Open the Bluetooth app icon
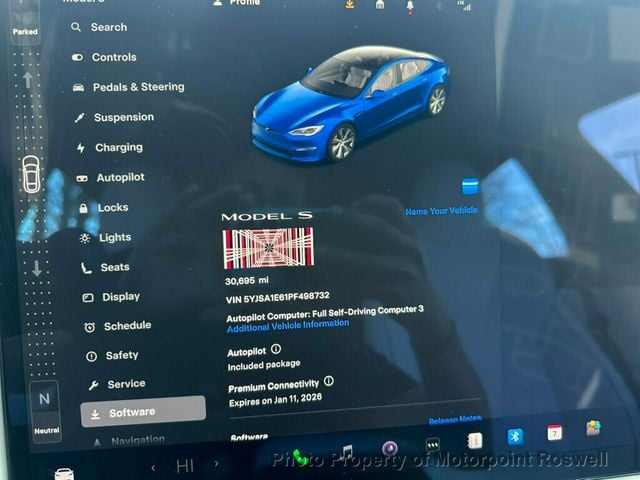 click(515, 437)
